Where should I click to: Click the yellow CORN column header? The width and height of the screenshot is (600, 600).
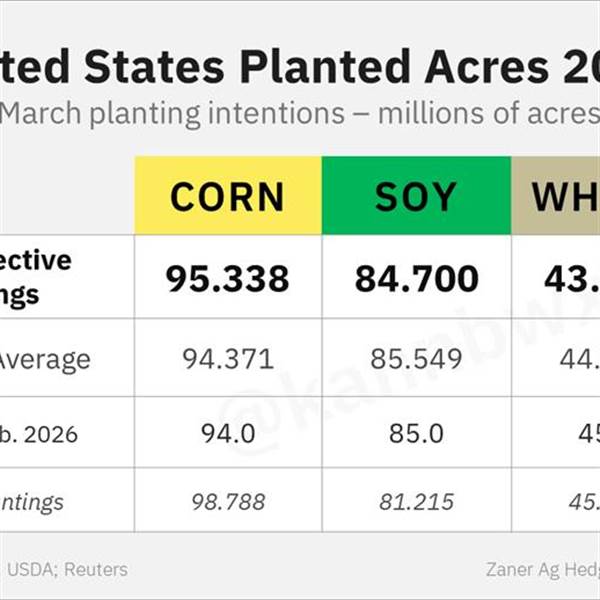click(228, 196)
